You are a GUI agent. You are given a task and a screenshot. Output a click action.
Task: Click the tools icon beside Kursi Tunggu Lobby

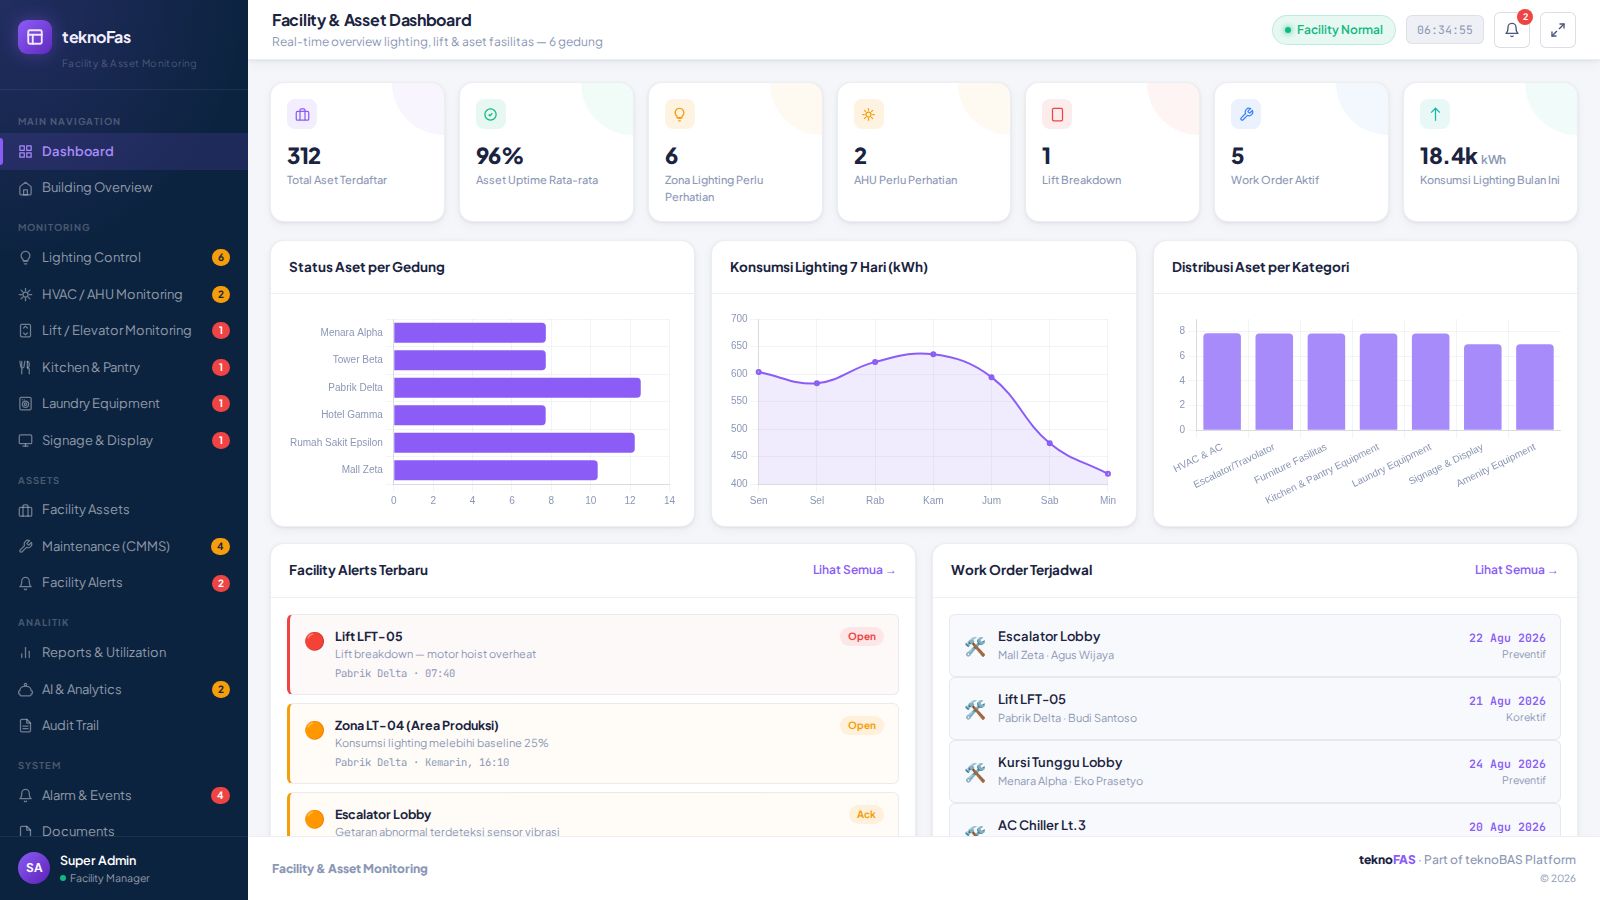coord(975,772)
